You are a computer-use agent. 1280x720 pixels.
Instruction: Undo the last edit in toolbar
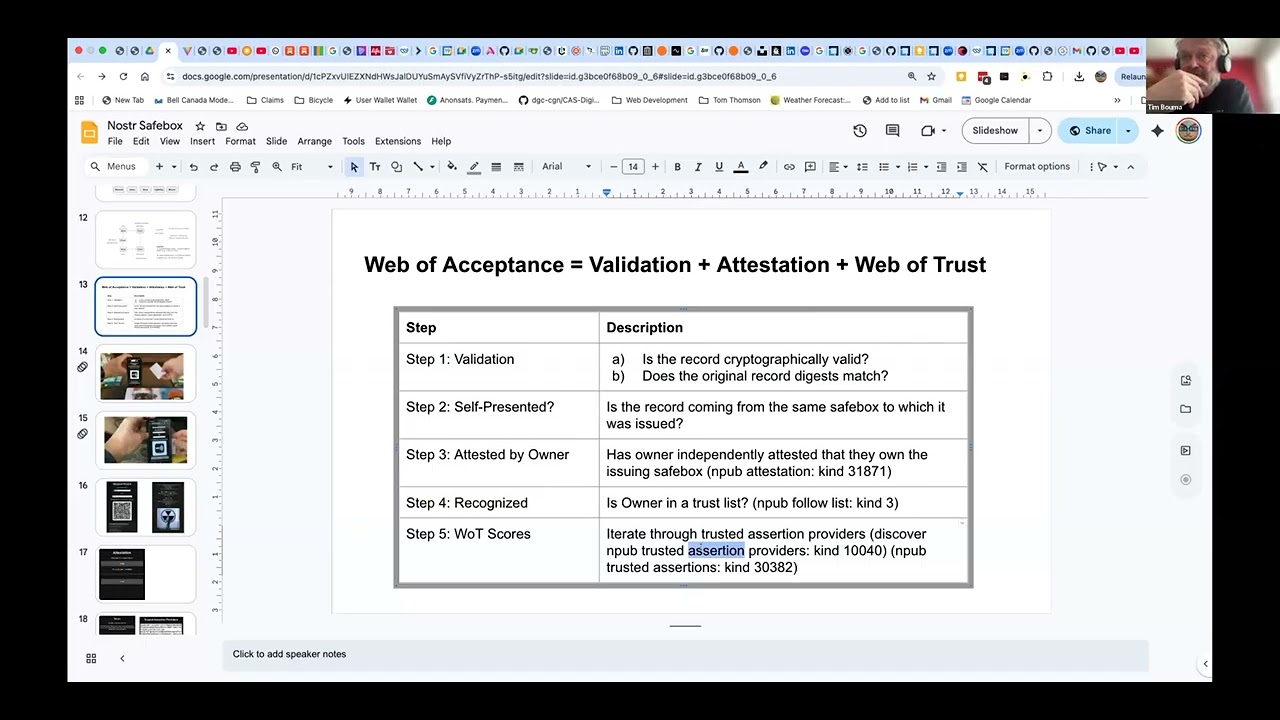tap(193, 167)
